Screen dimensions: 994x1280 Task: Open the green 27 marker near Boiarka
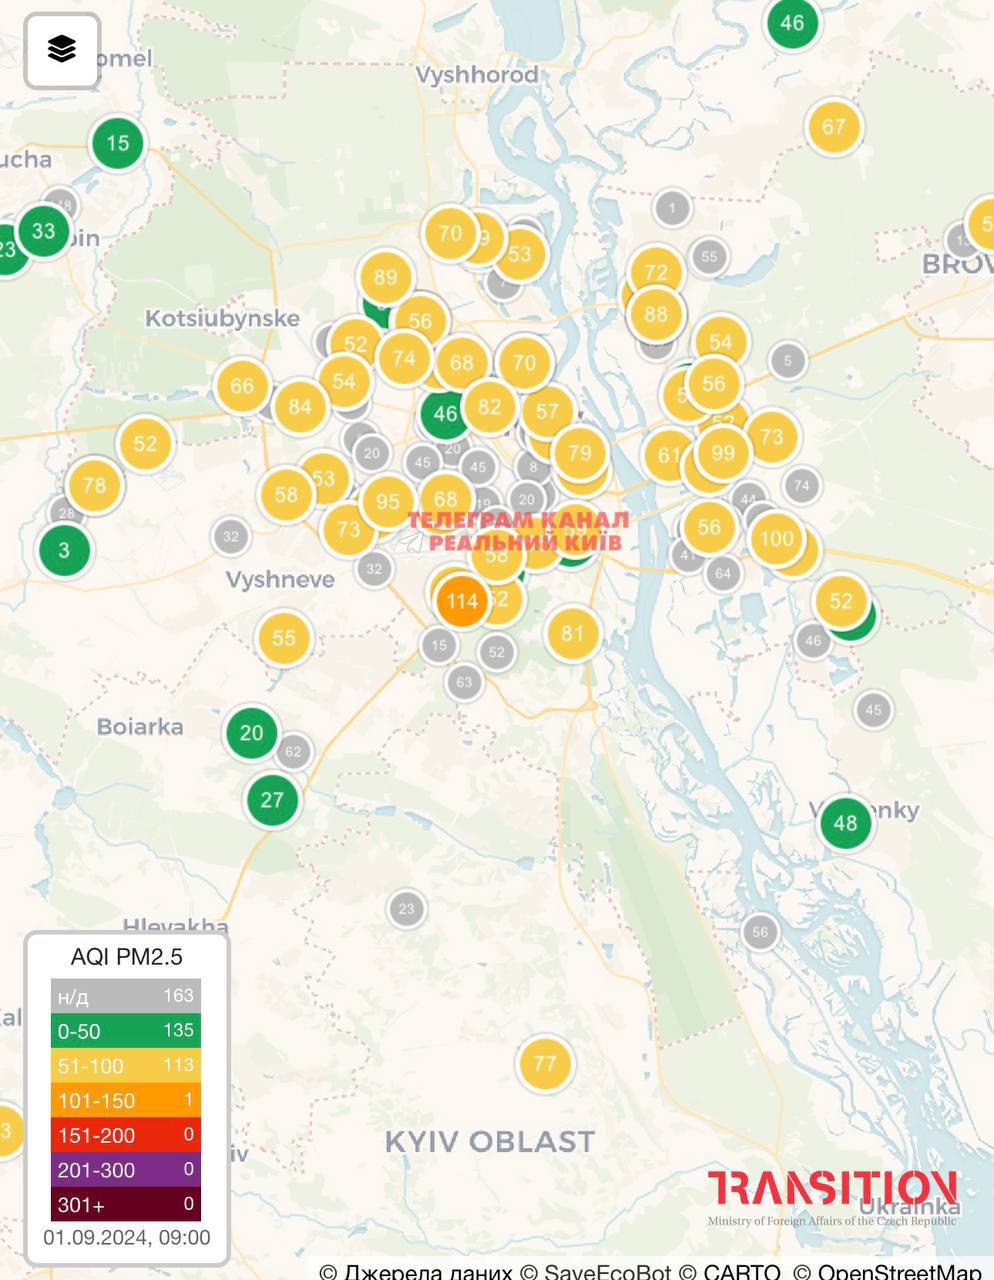[x=272, y=800]
